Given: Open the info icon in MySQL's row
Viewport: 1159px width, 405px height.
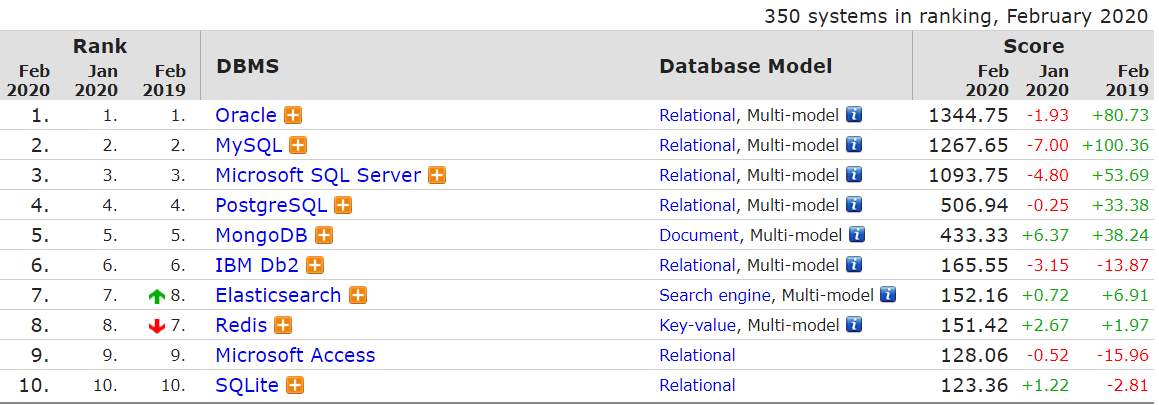Looking at the screenshot, I should pos(854,145).
